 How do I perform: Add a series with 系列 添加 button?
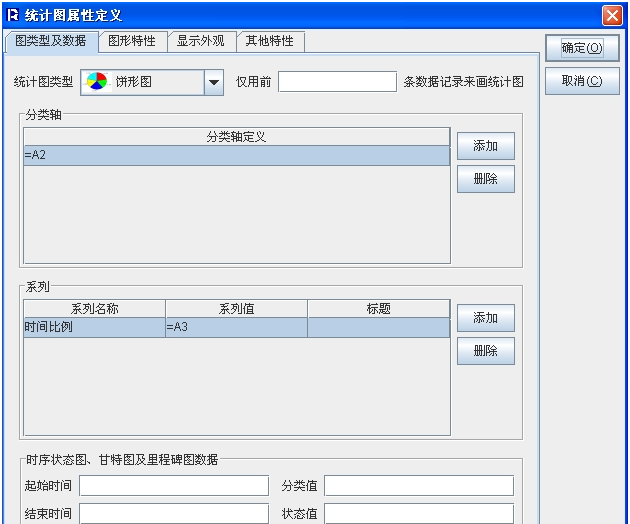pyautogui.click(x=486, y=318)
